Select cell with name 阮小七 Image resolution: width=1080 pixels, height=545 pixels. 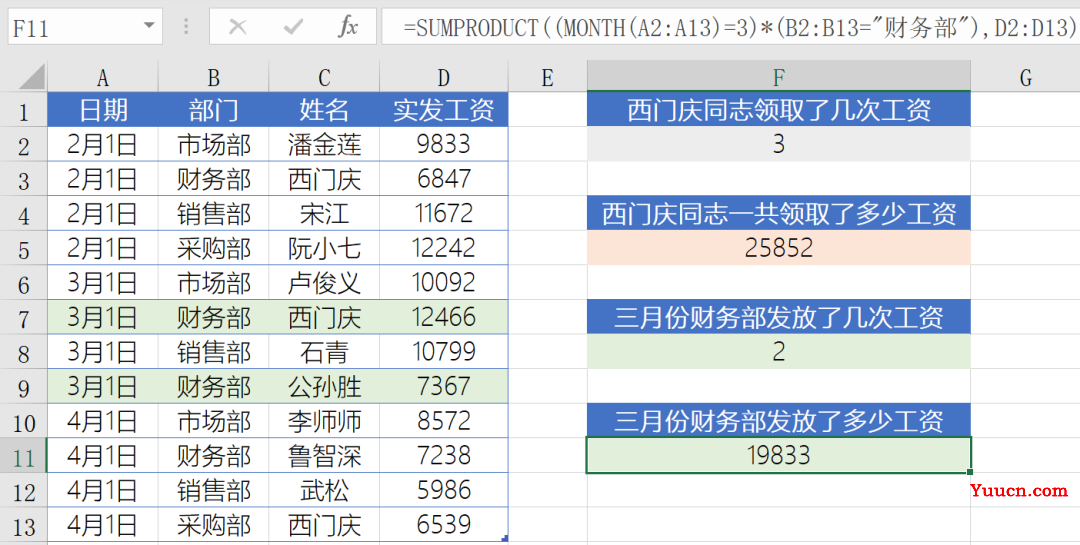point(324,248)
